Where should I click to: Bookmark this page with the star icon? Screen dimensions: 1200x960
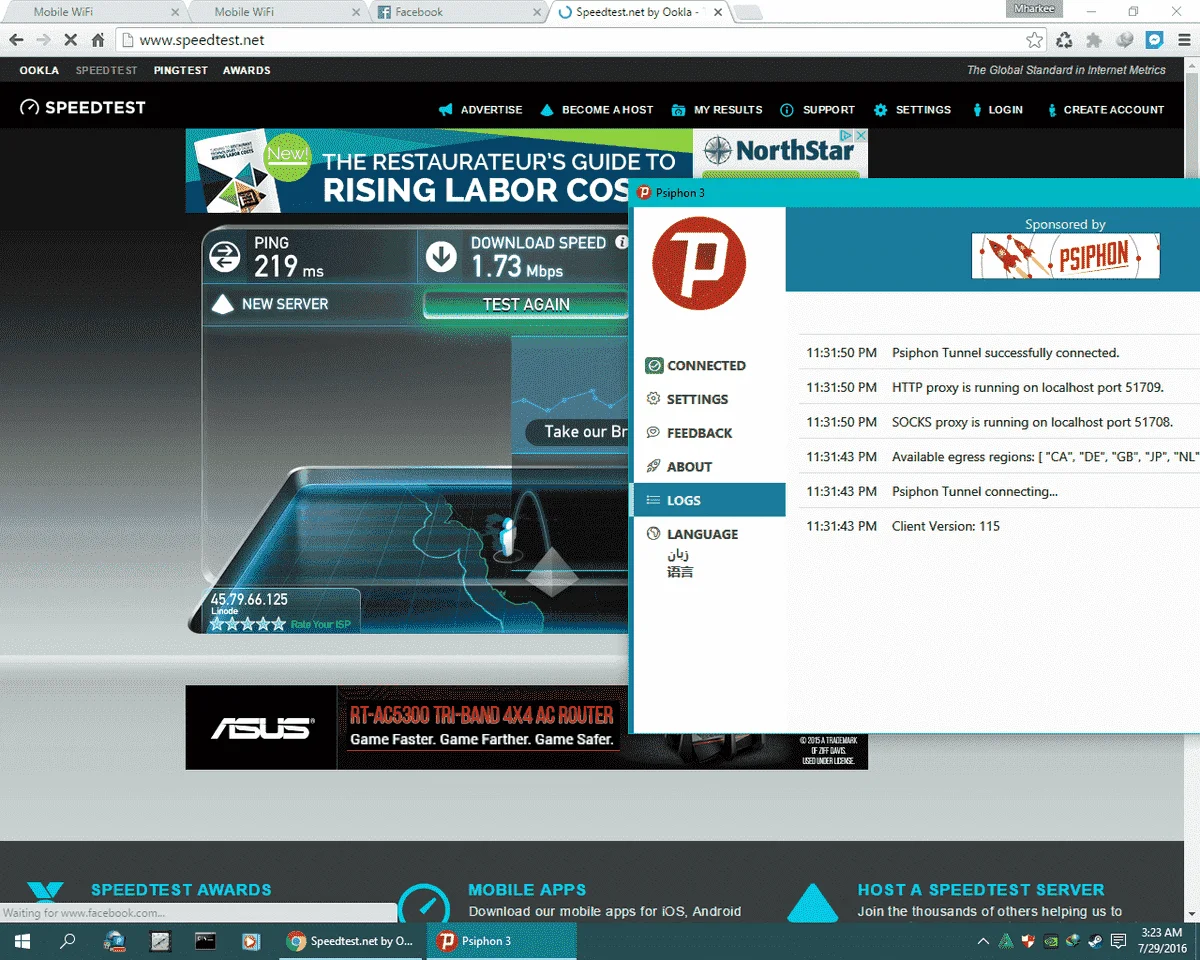point(1034,40)
